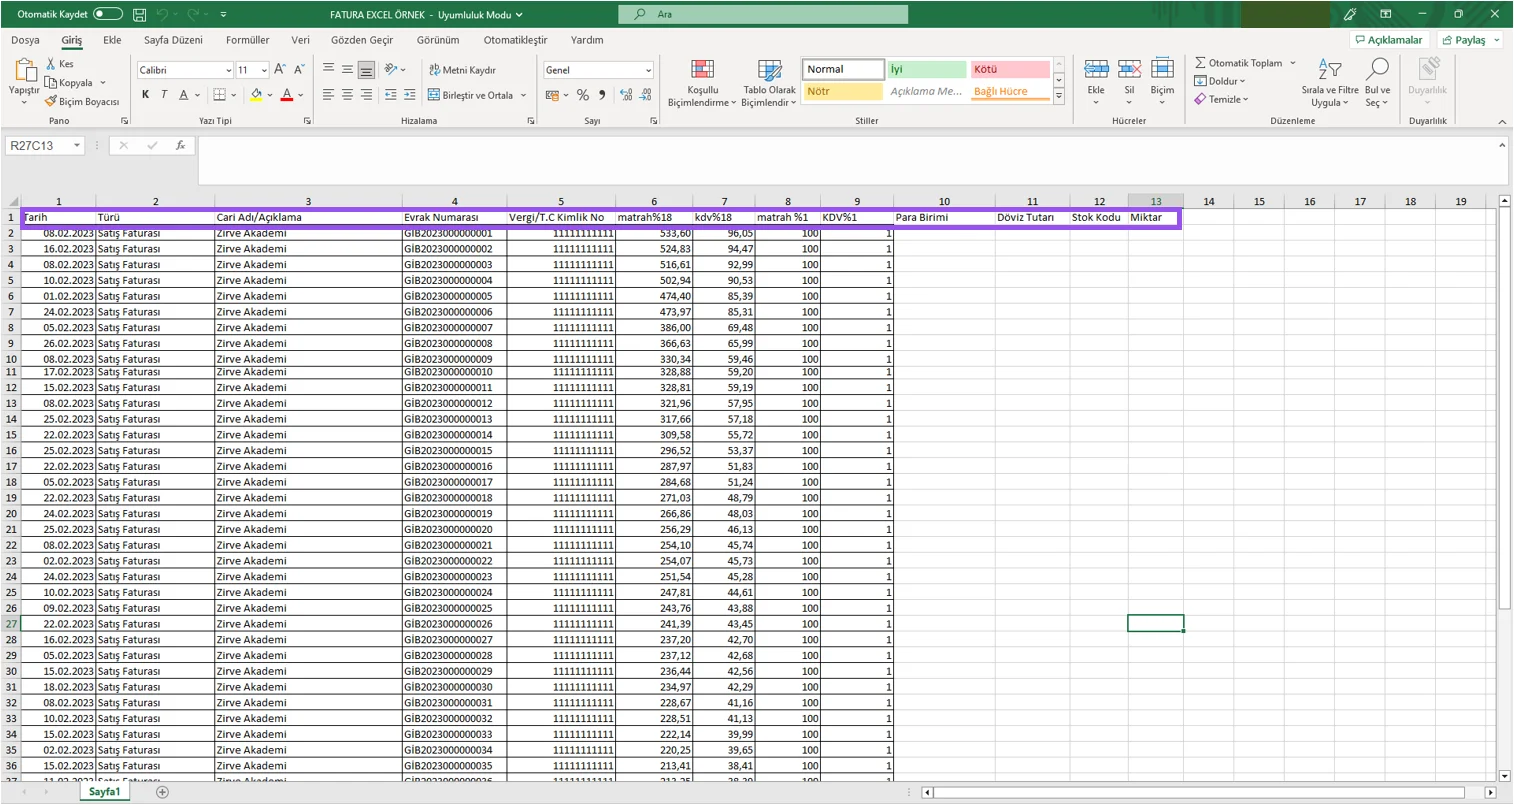Click the Kes (cut) scissors icon
The width and height of the screenshot is (1514, 805).
point(51,64)
